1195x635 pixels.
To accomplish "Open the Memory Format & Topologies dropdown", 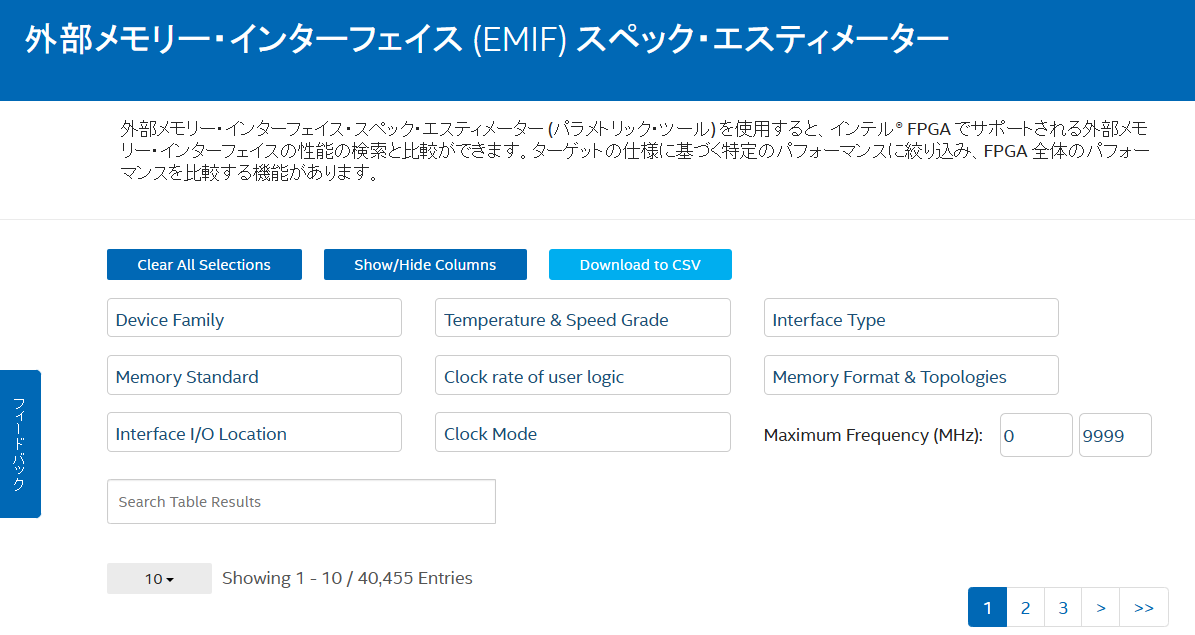I will point(911,374).
